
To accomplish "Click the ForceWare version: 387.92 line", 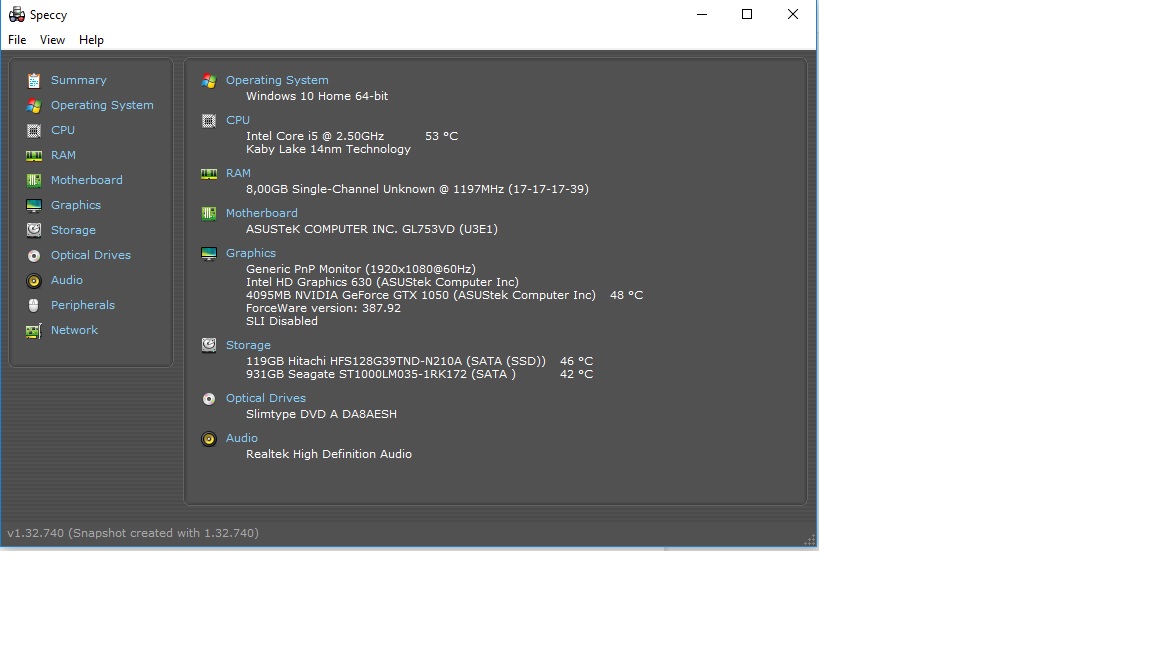I will click(323, 309).
